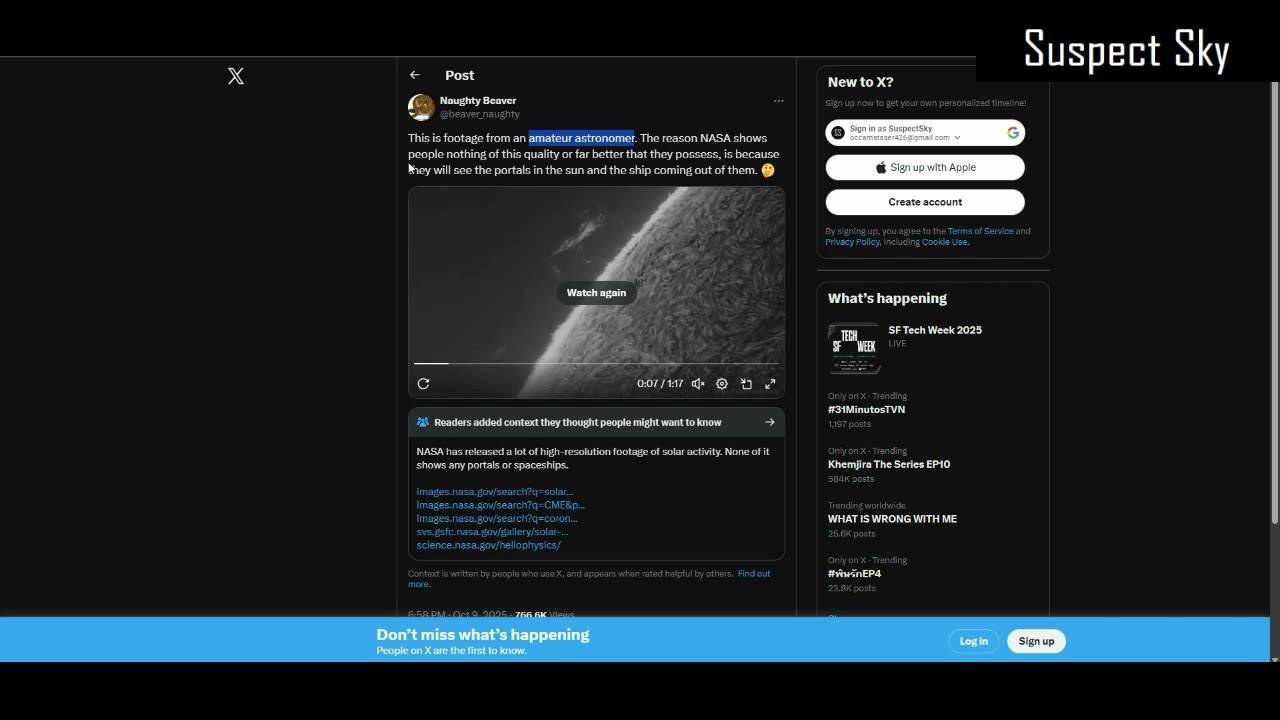Click Create account button
The width and height of the screenshot is (1280, 720).
(925, 202)
